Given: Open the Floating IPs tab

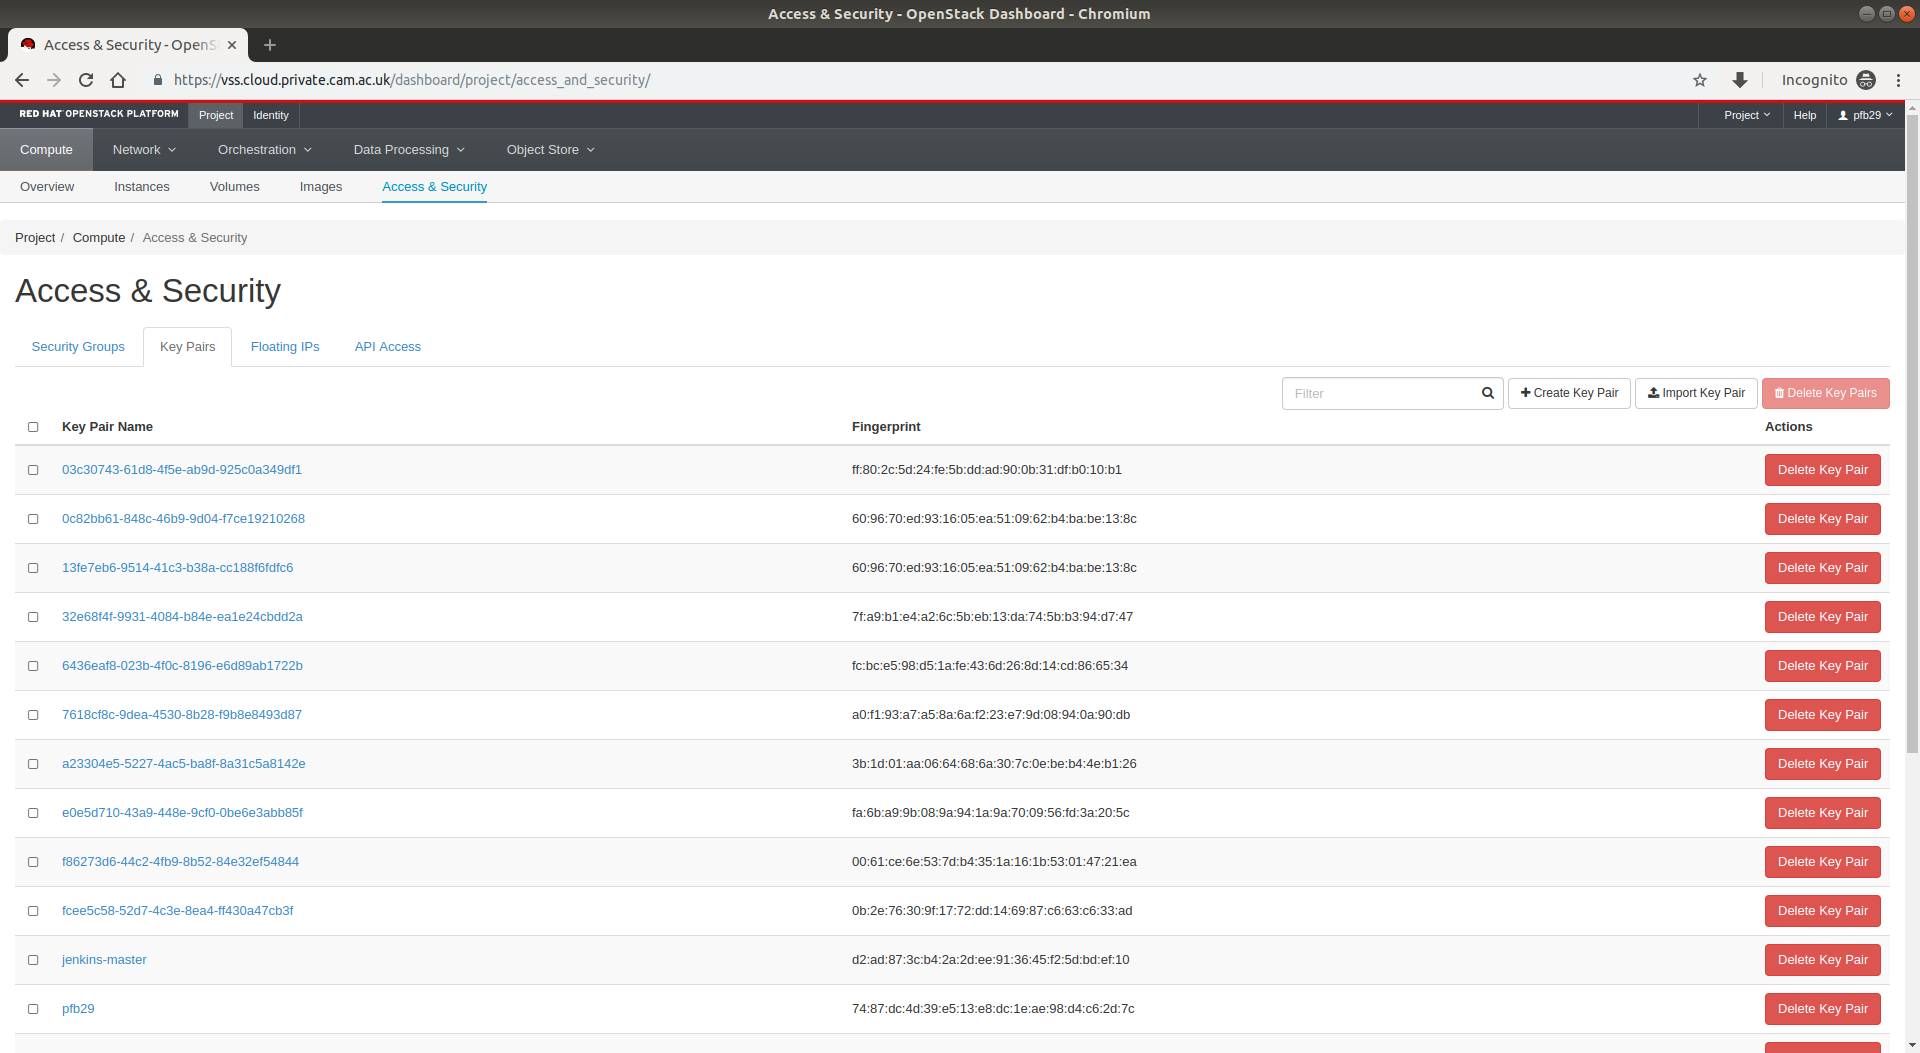Looking at the screenshot, I should coord(285,347).
